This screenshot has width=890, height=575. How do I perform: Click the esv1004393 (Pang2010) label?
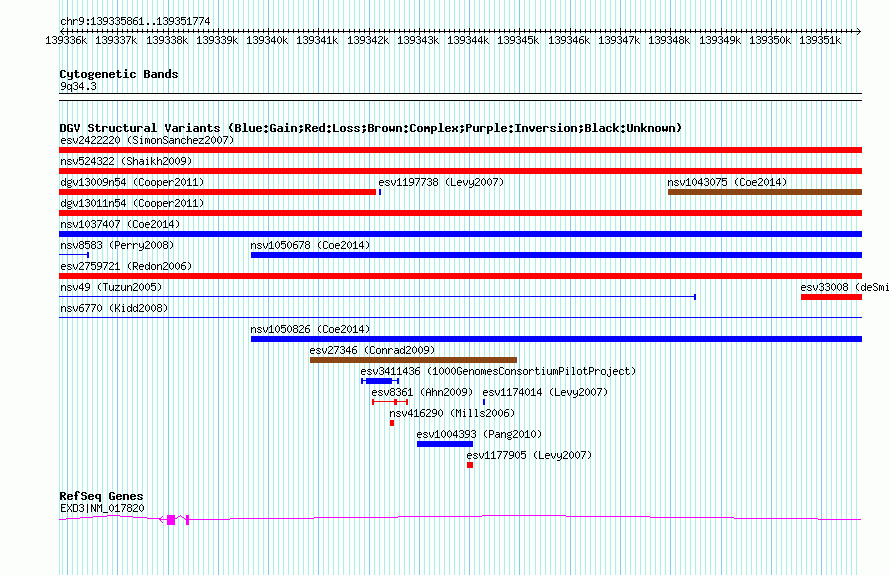click(479, 434)
